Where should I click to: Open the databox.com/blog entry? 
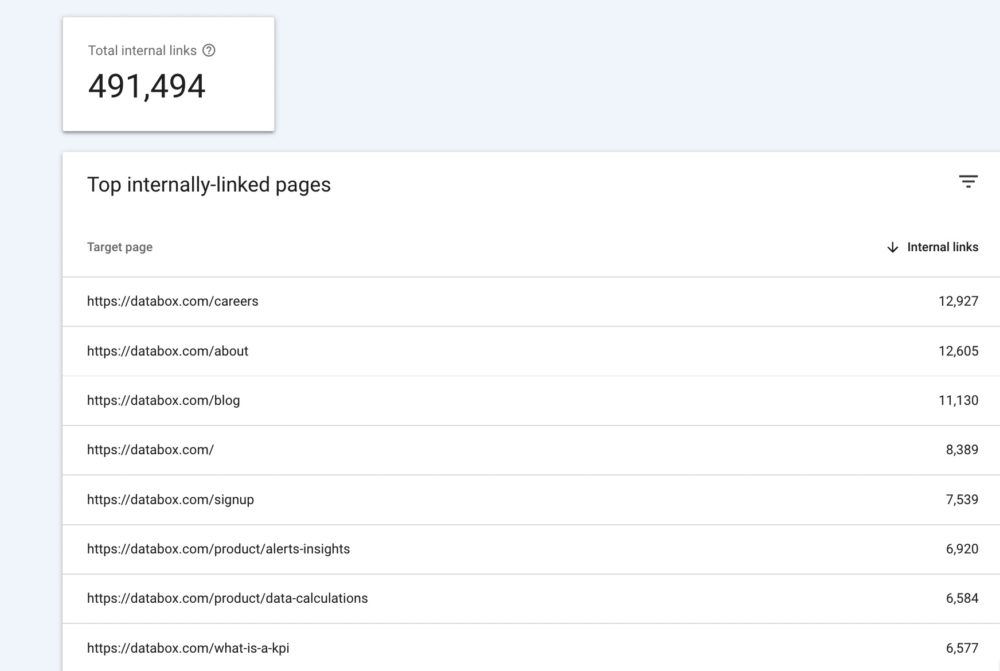tap(163, 400)
